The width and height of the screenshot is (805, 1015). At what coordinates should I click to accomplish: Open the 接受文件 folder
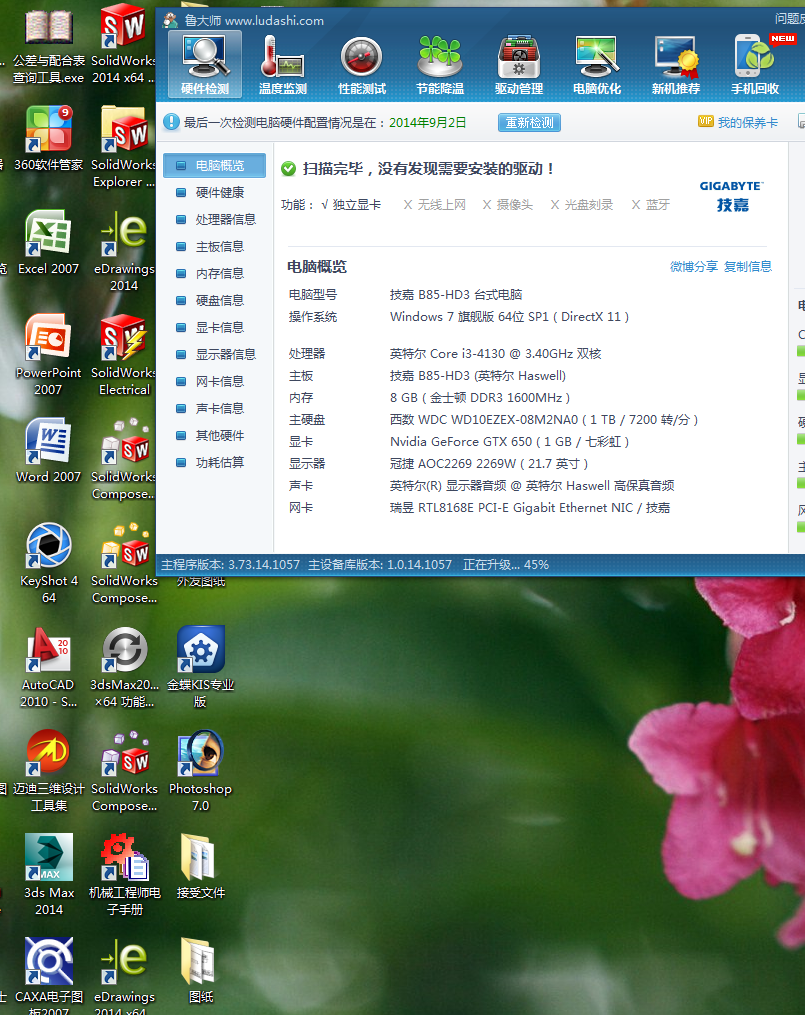point(200,867)
